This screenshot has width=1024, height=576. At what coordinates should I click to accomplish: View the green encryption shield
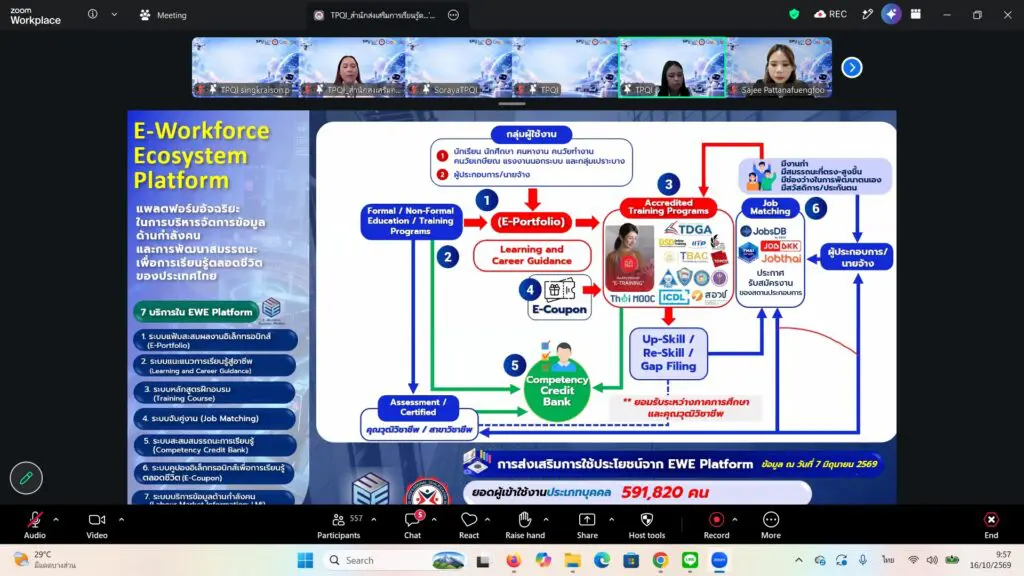coord(794,14)
